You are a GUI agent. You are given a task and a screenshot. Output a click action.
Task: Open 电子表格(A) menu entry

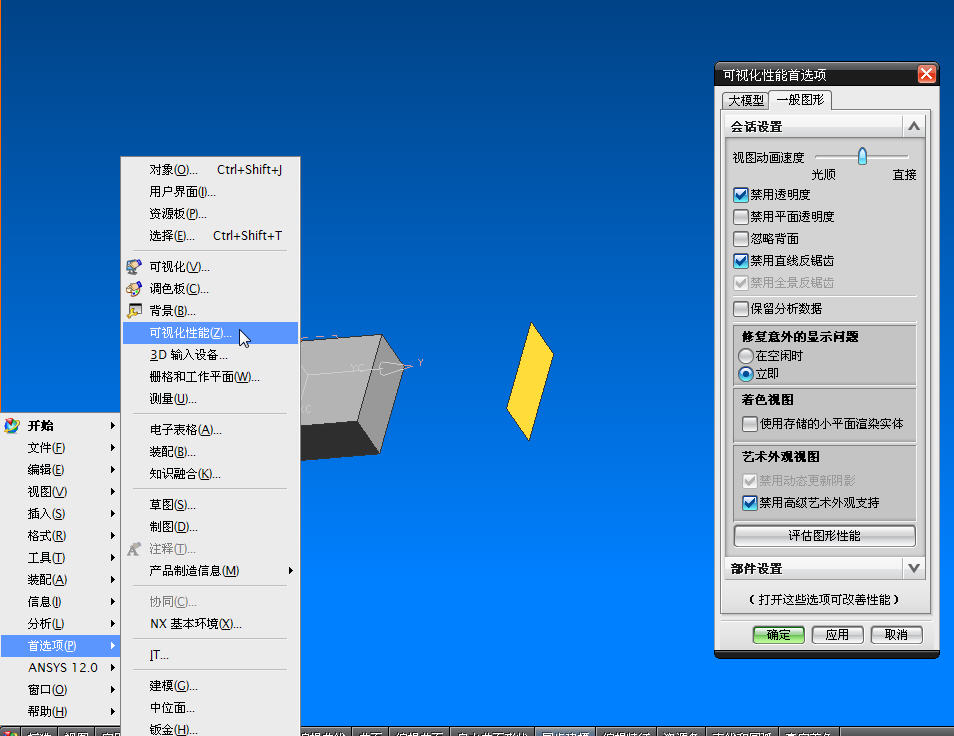[211, 429]
